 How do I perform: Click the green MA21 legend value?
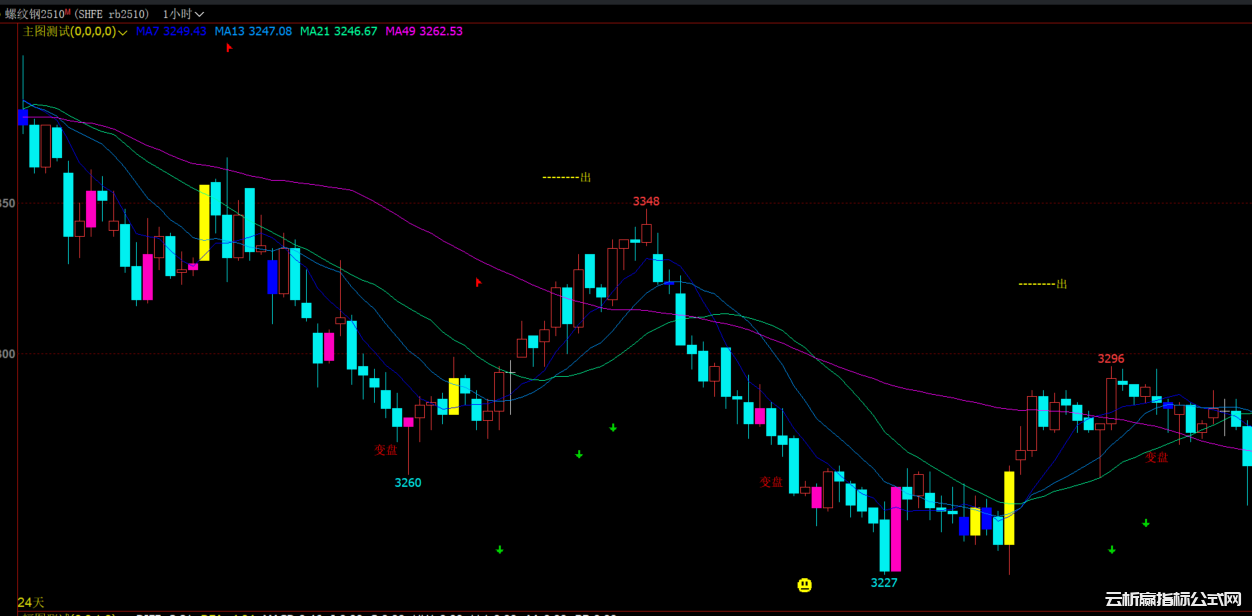point(355,32)
